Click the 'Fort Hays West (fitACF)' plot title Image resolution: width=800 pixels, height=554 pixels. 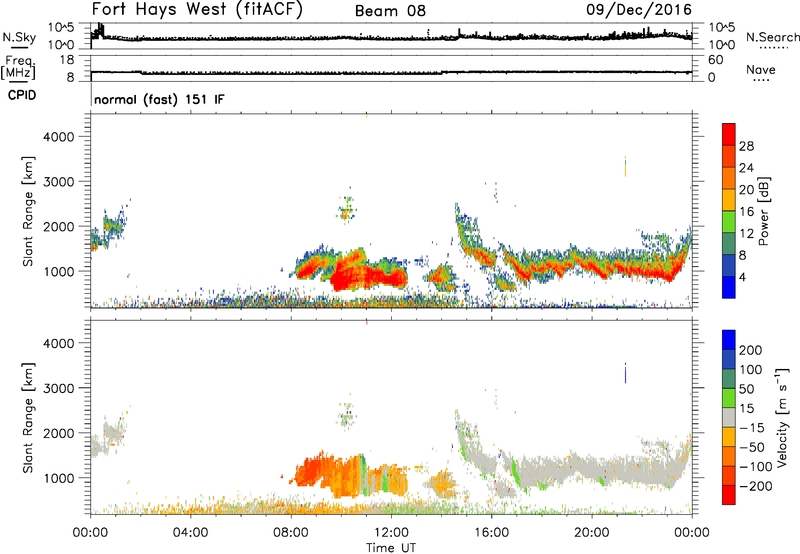point(196,9)
